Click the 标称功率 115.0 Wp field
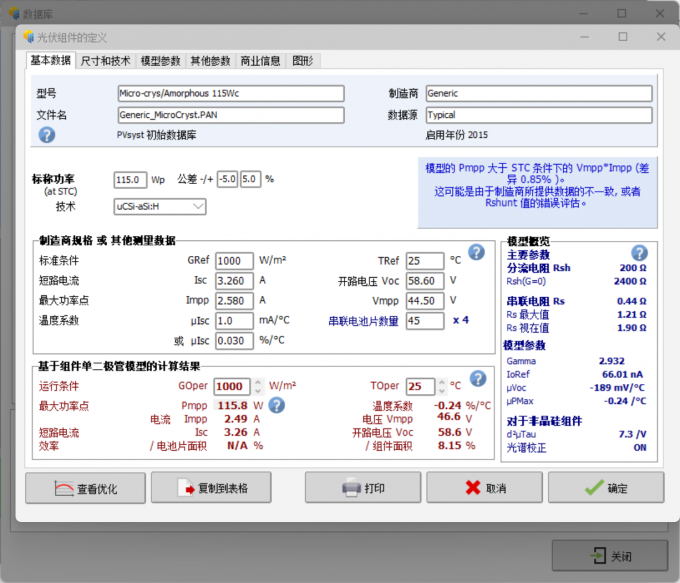This screenshot has height=583, width=680. (130, 180)
